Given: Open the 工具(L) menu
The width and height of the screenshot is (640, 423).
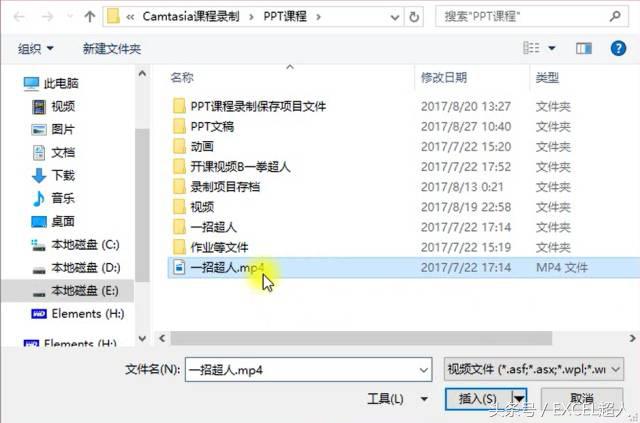Looking at the screenshot, I should (x=397, y=399).
